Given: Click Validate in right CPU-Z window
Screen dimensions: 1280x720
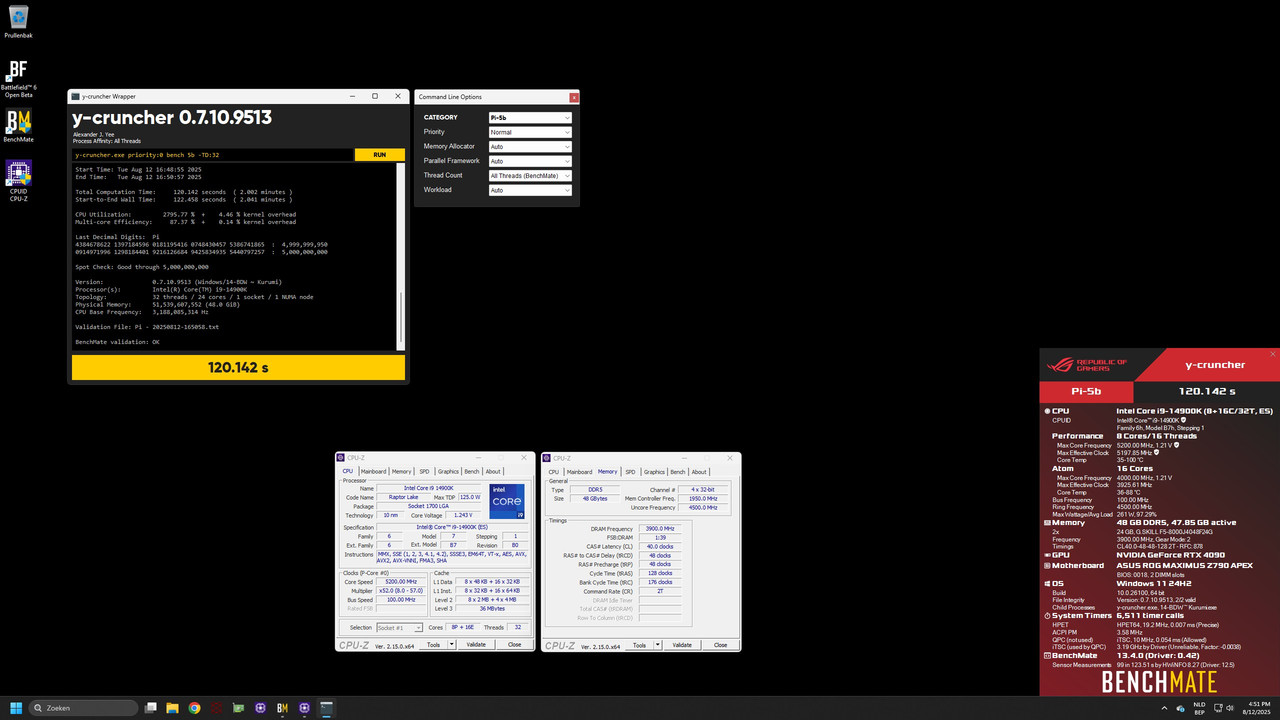Looking at the screenshot, I should point(682,645).
